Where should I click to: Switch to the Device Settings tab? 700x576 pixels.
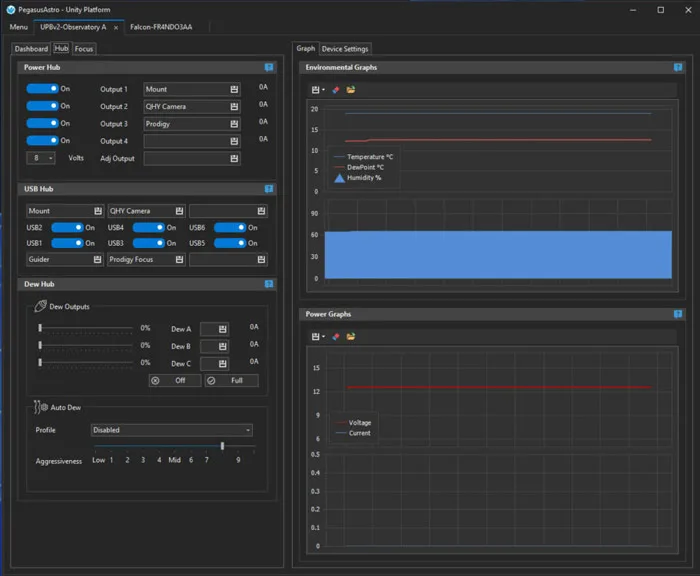345,48
